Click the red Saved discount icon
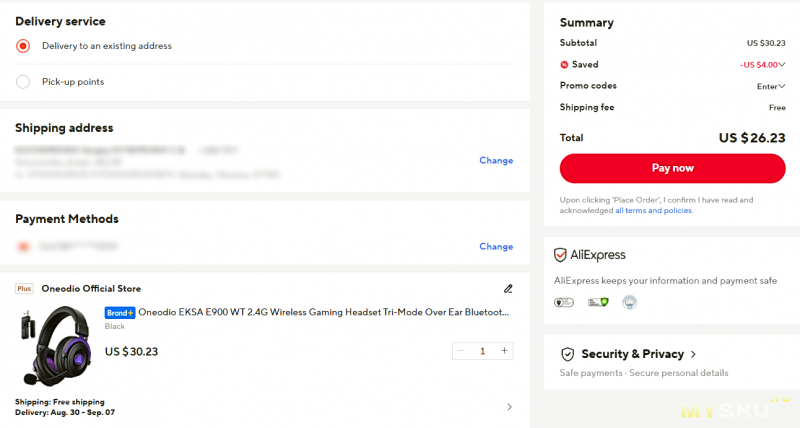 tap(564, 65)
